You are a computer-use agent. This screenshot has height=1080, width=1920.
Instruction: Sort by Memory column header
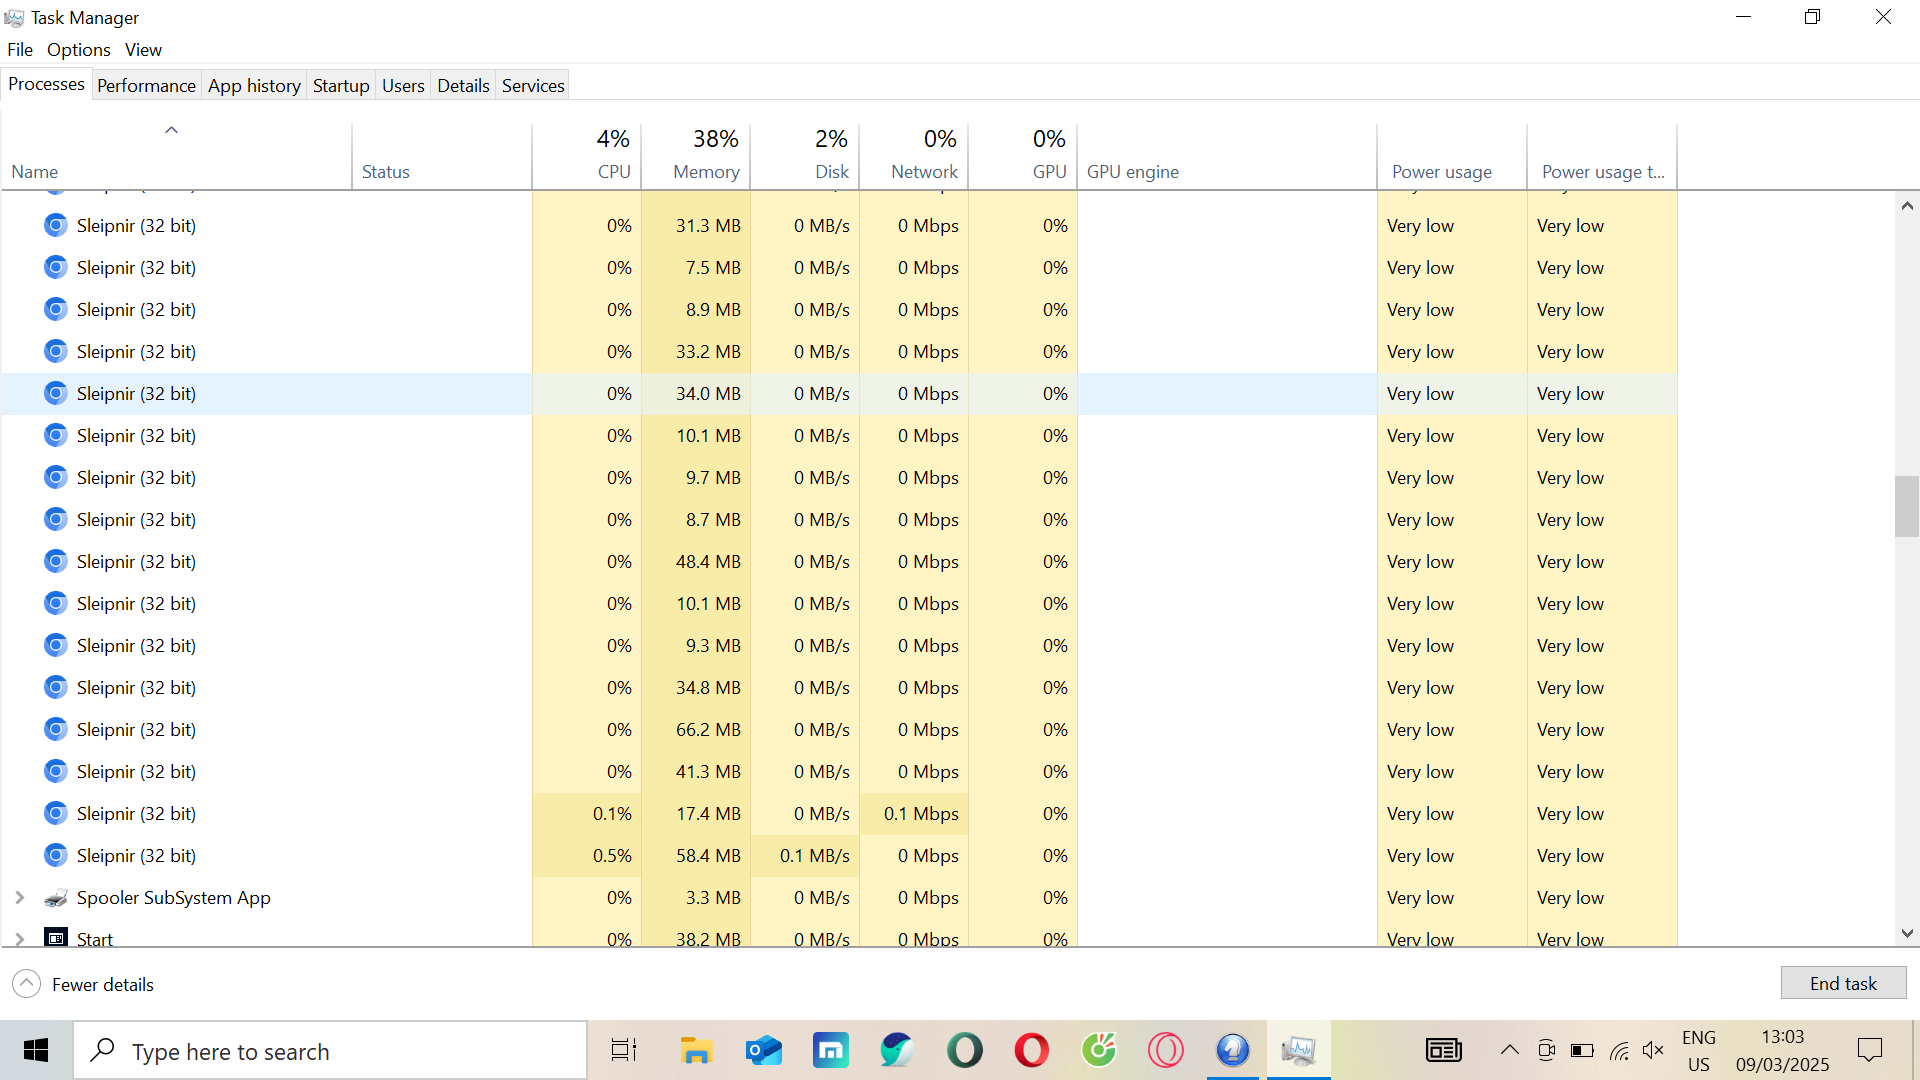pos(696,156)
